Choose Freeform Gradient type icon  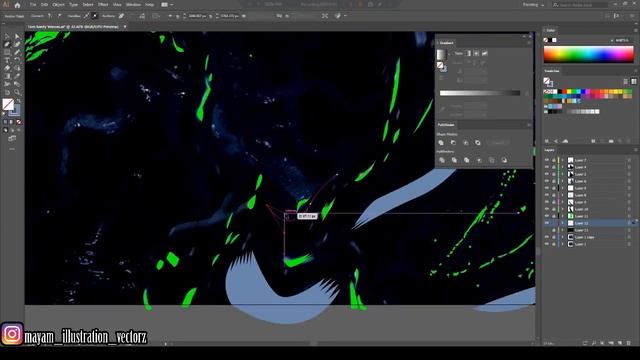484,53
